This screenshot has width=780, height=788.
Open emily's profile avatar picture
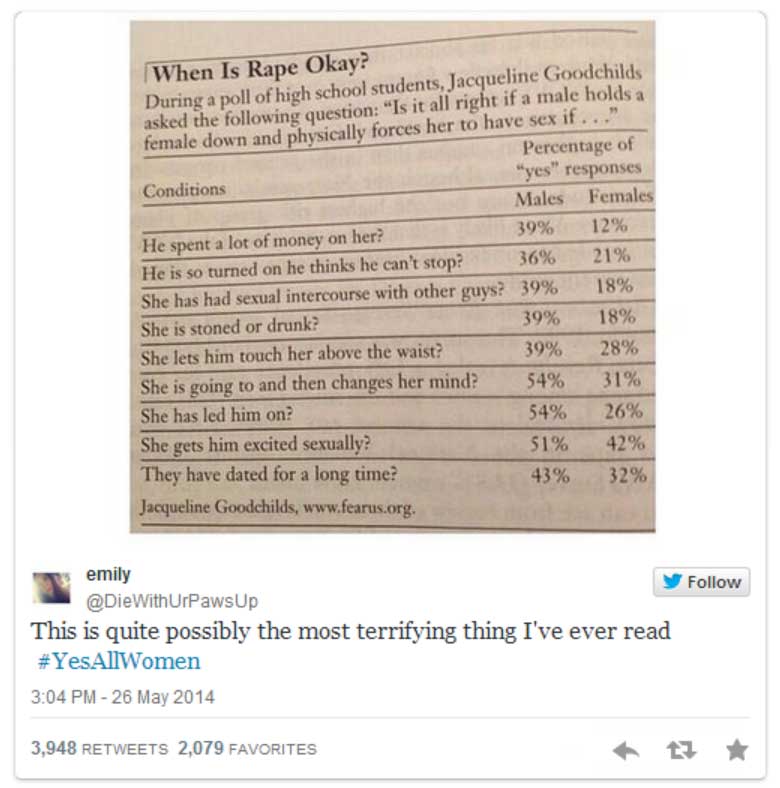pyautogui.click(x=52, y=587)
